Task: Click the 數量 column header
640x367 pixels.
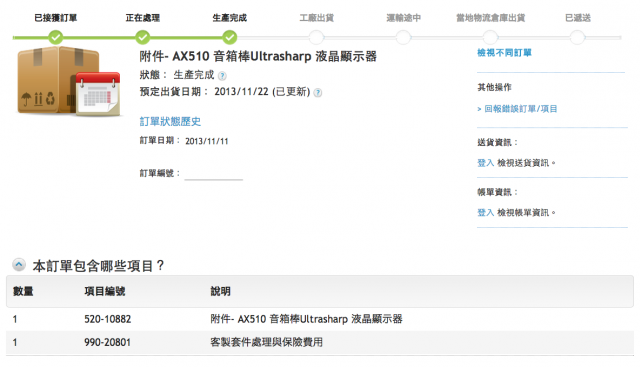Action: [x=23, y=291]
